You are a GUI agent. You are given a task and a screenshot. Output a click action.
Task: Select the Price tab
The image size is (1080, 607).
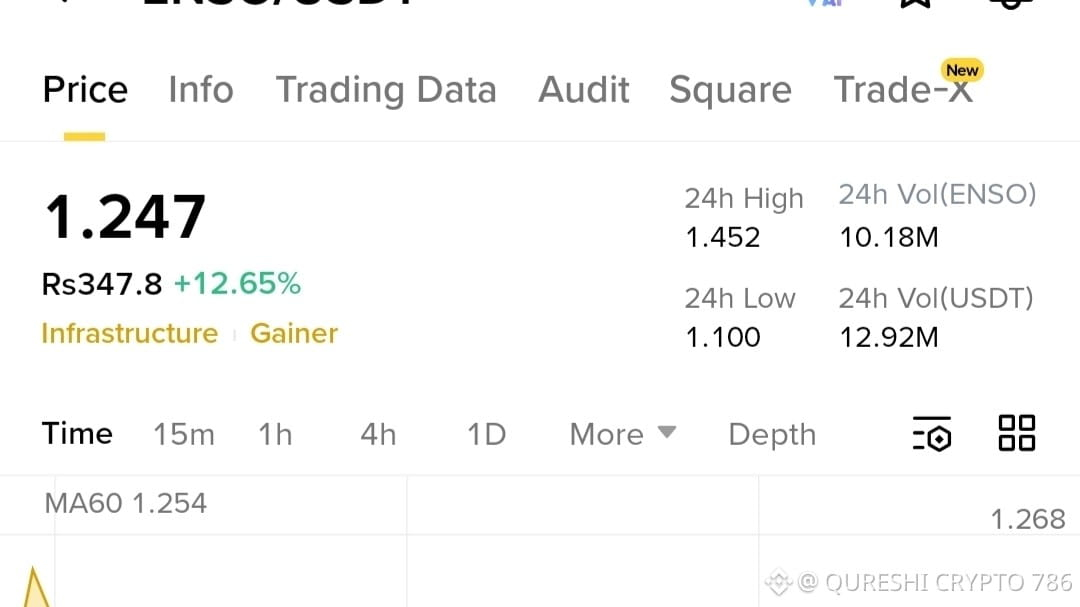(85, 90)
